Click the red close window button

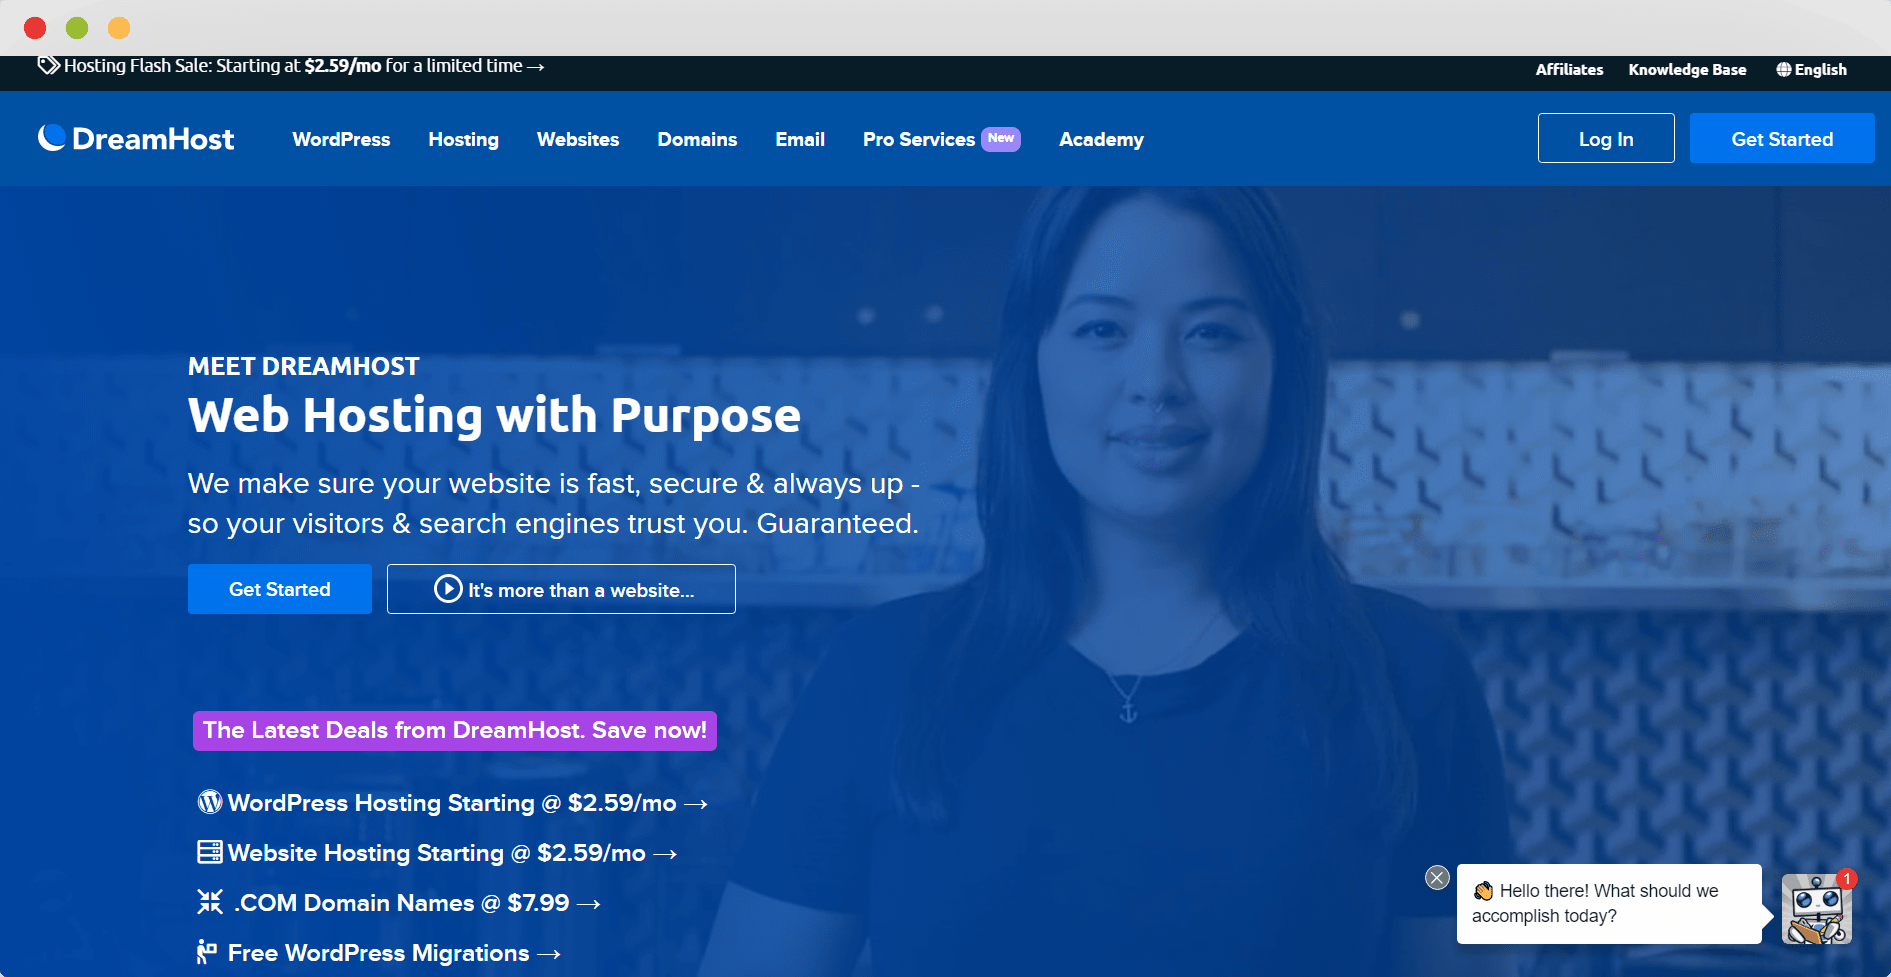[x=35, y=28]
